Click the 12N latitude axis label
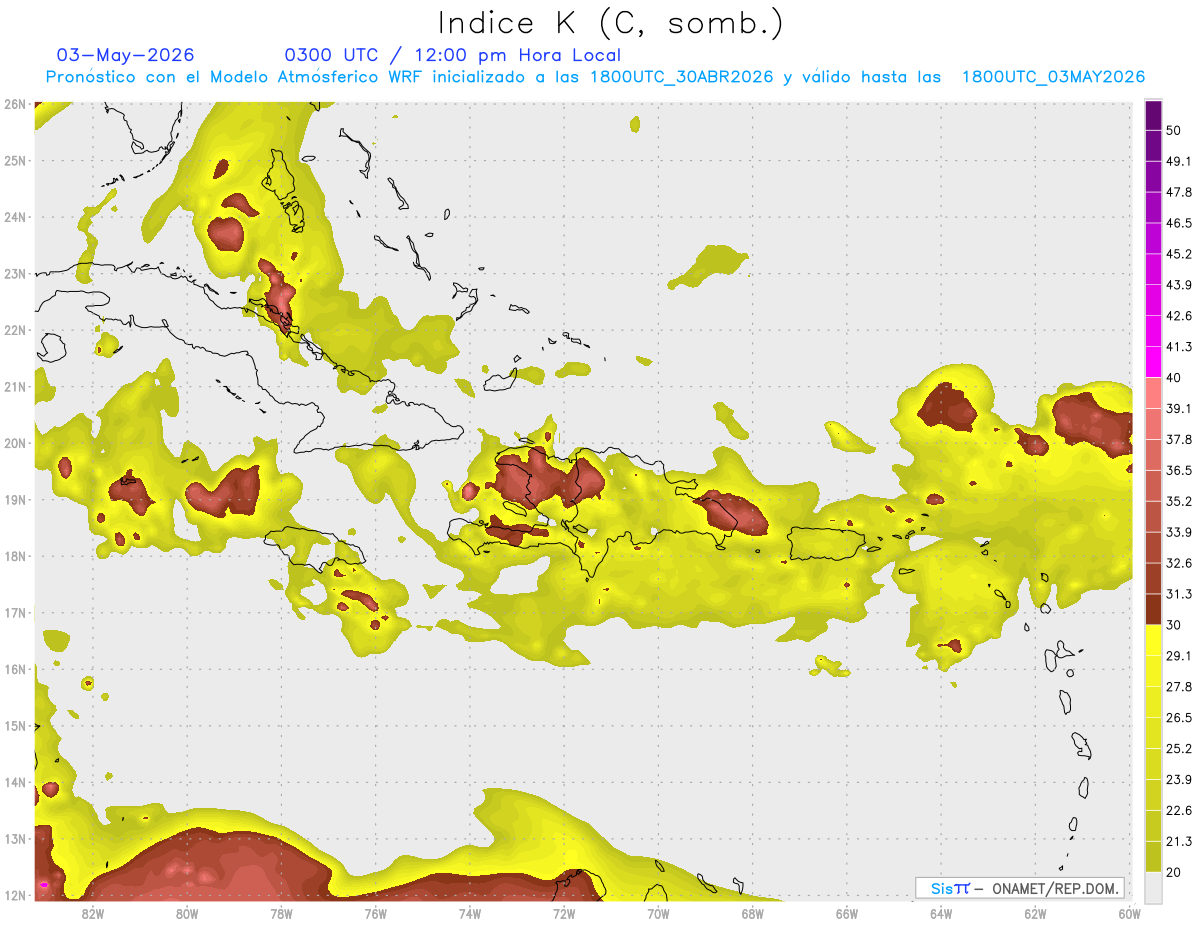Viewport: 1200px width, 927px height. tap(15, 895)
